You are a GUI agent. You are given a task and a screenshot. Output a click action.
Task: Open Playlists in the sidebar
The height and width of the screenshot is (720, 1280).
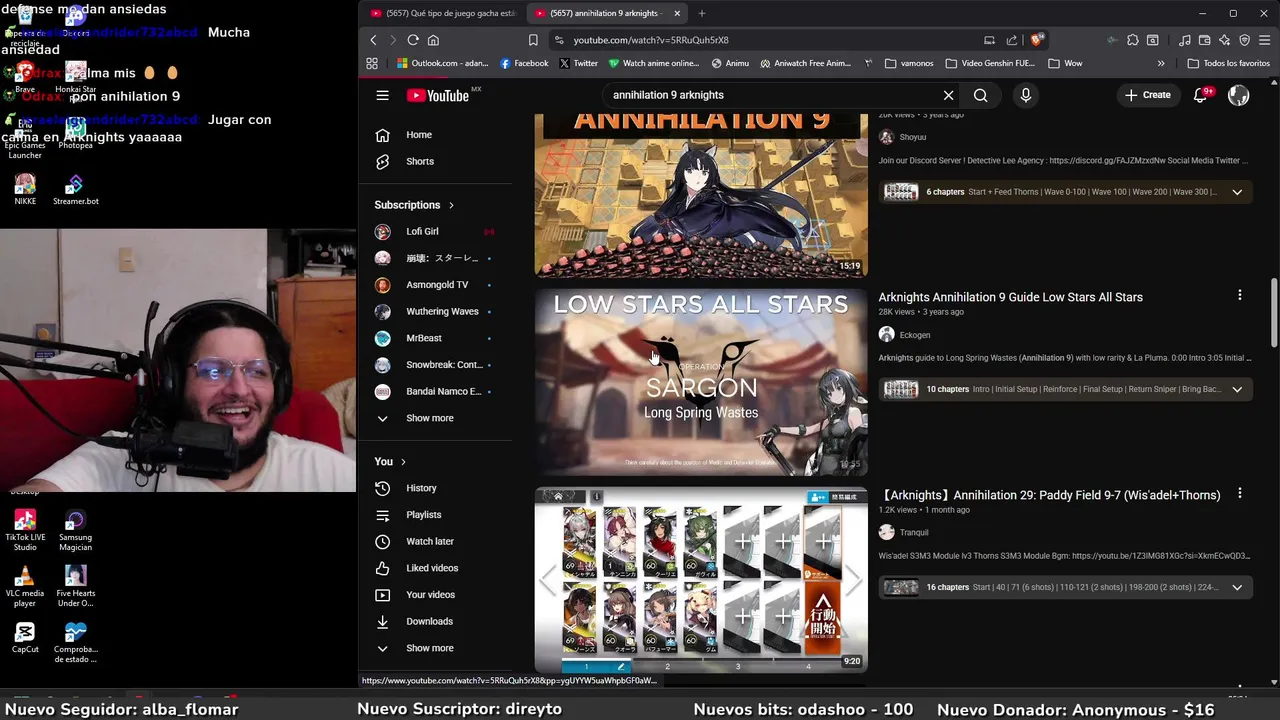[x=423, y=515]
